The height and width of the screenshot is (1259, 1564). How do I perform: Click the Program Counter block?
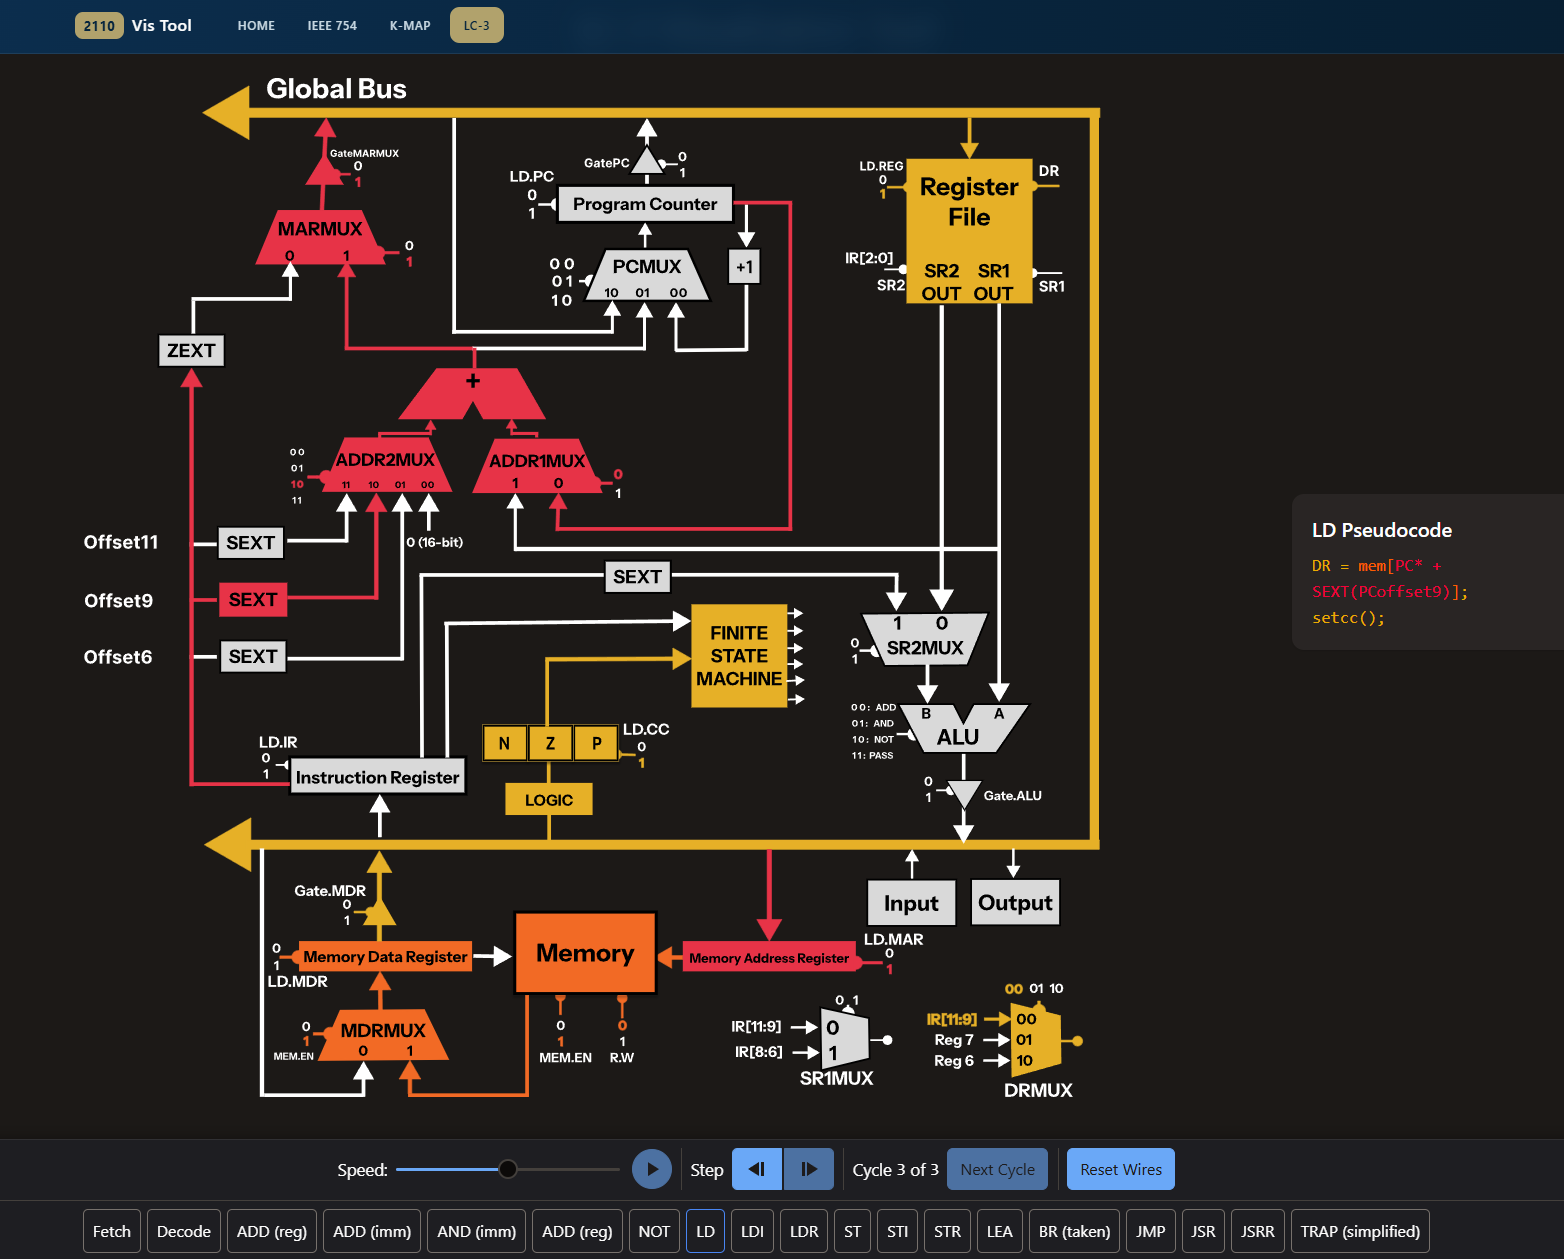pyautogui.click(x=645, y=204)
